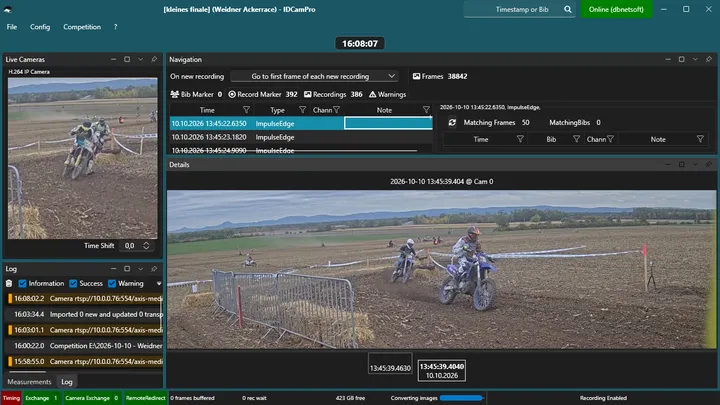Click the RemoteRedirect status indicator
This screenshot has width=720, height=405.
(x=145, y=398)
